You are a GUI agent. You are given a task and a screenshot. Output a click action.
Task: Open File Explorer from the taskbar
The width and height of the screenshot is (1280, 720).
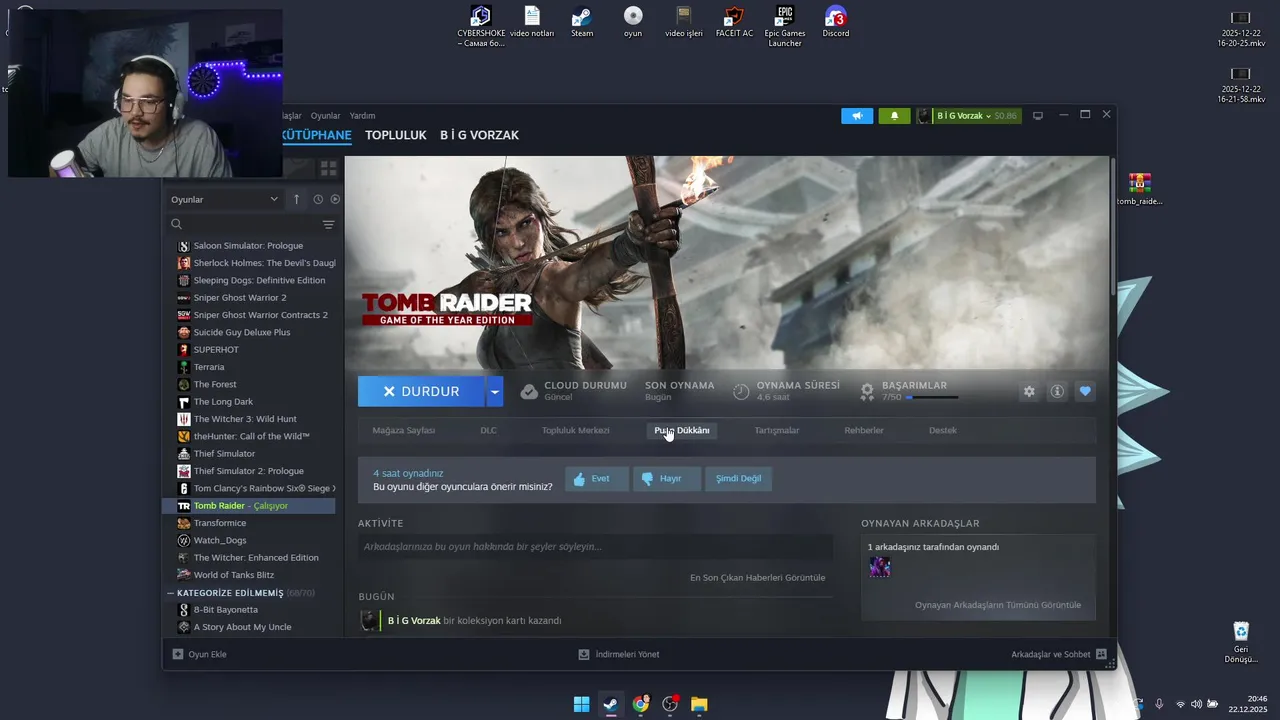[699, 704]
